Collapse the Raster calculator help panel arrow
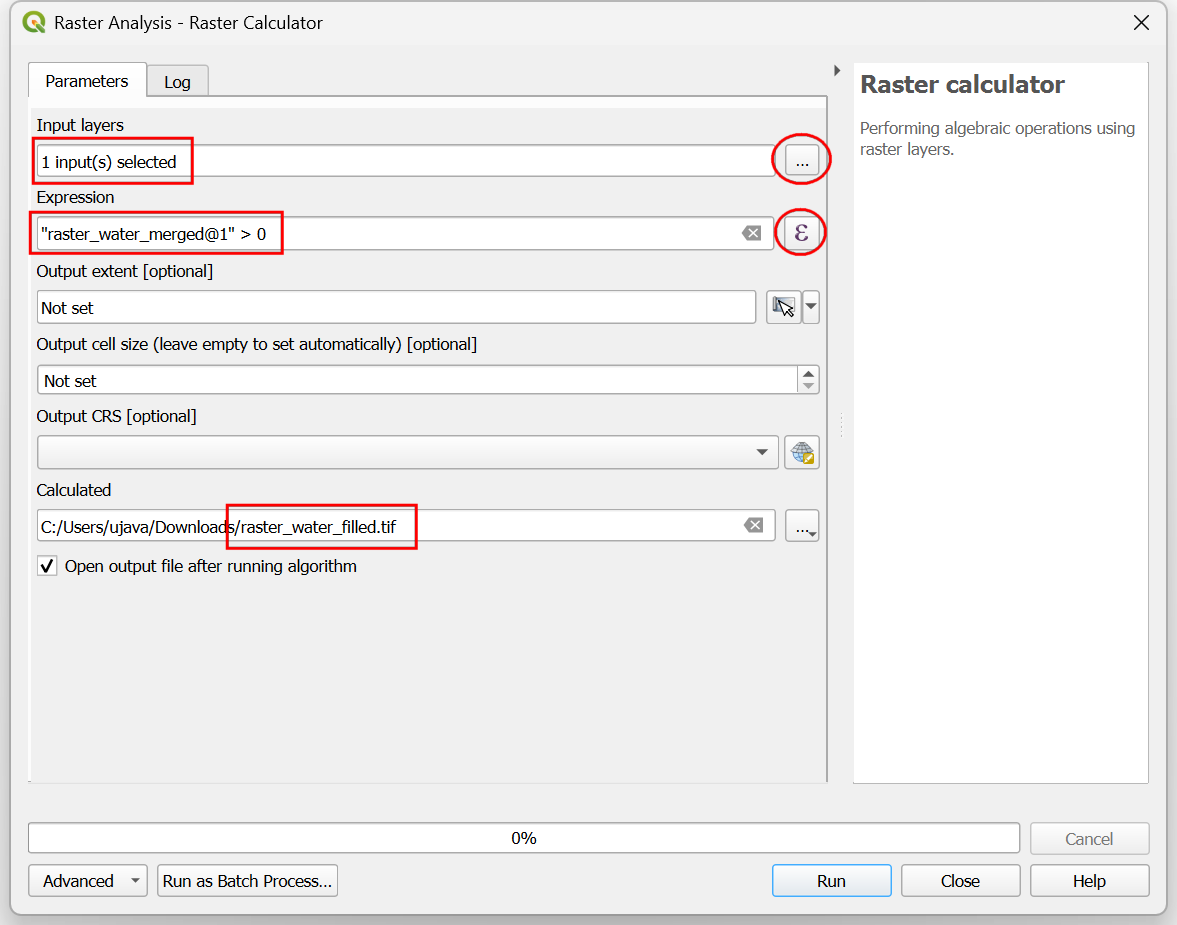The height and width of the screenshot is (925, 1177). (x=836, y=70)
